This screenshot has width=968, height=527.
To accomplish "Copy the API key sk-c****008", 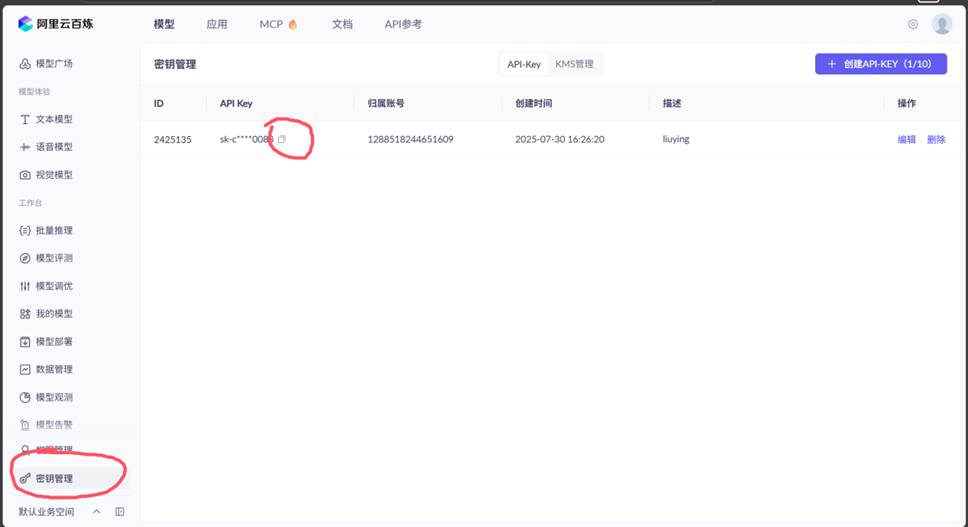I will click(x=282, y=139).
